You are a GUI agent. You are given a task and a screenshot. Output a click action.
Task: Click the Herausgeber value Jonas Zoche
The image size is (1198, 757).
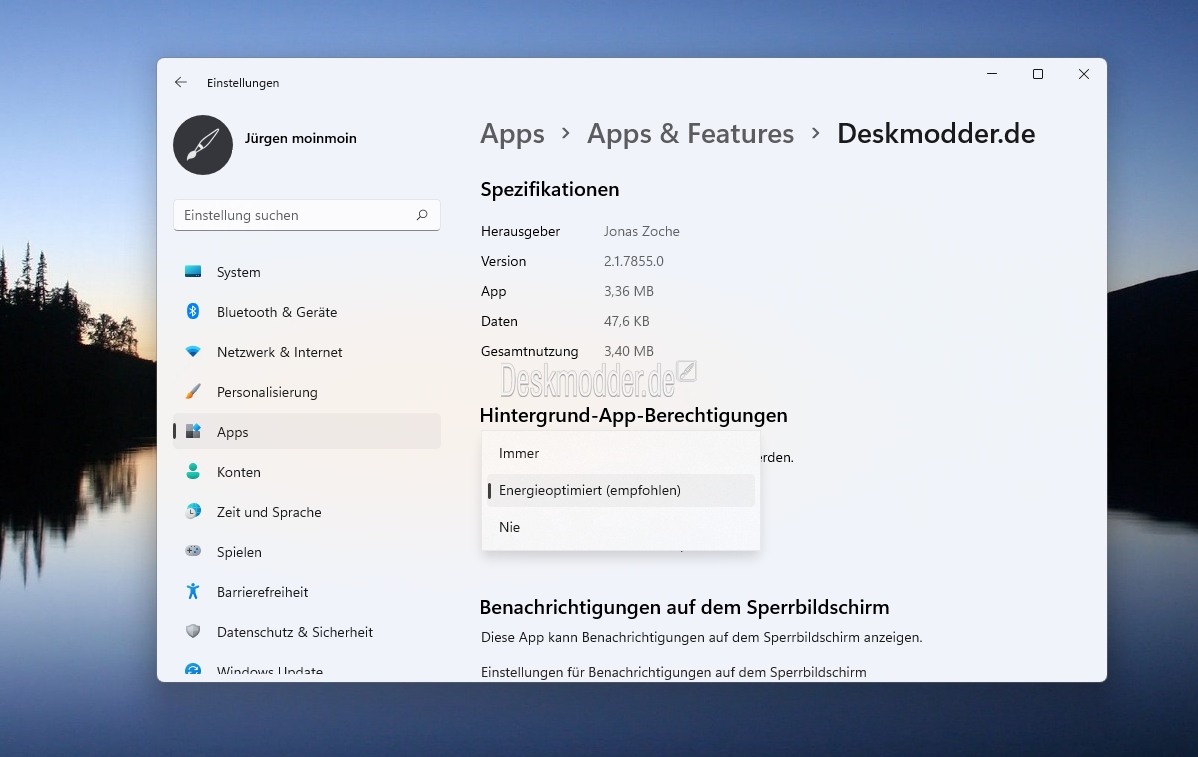(x=641, y=231)
